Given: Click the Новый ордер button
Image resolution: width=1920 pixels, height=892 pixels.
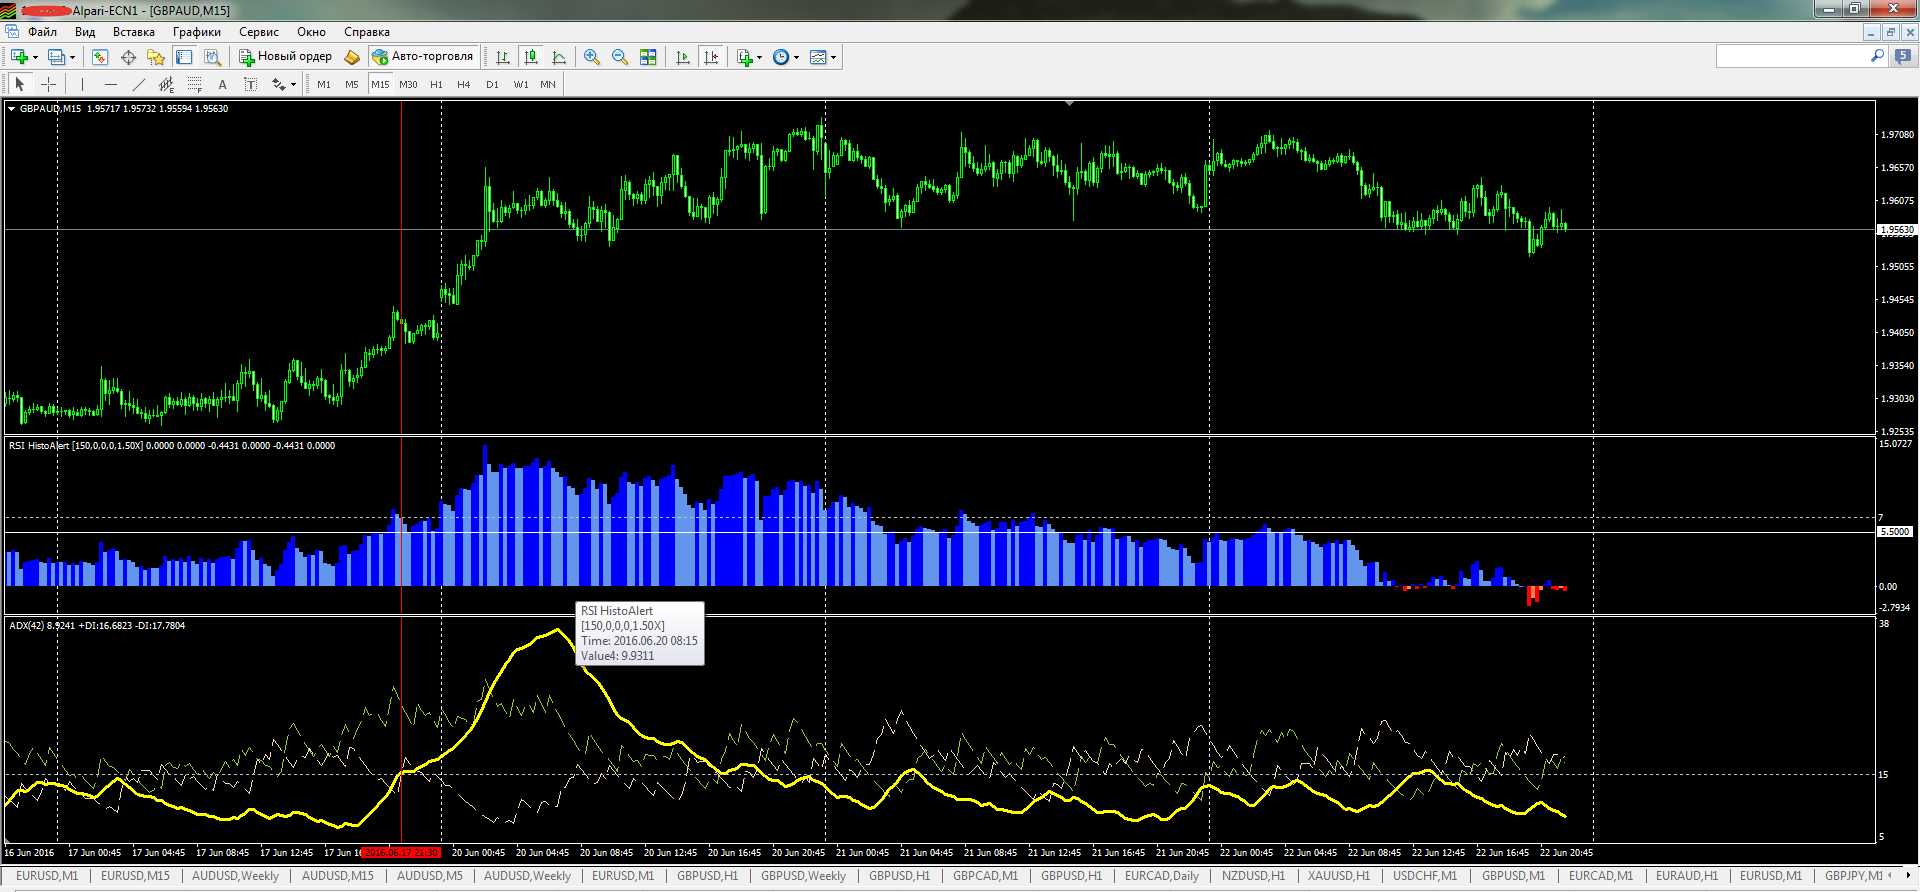Looking at the screenshot, I should 285,57.
